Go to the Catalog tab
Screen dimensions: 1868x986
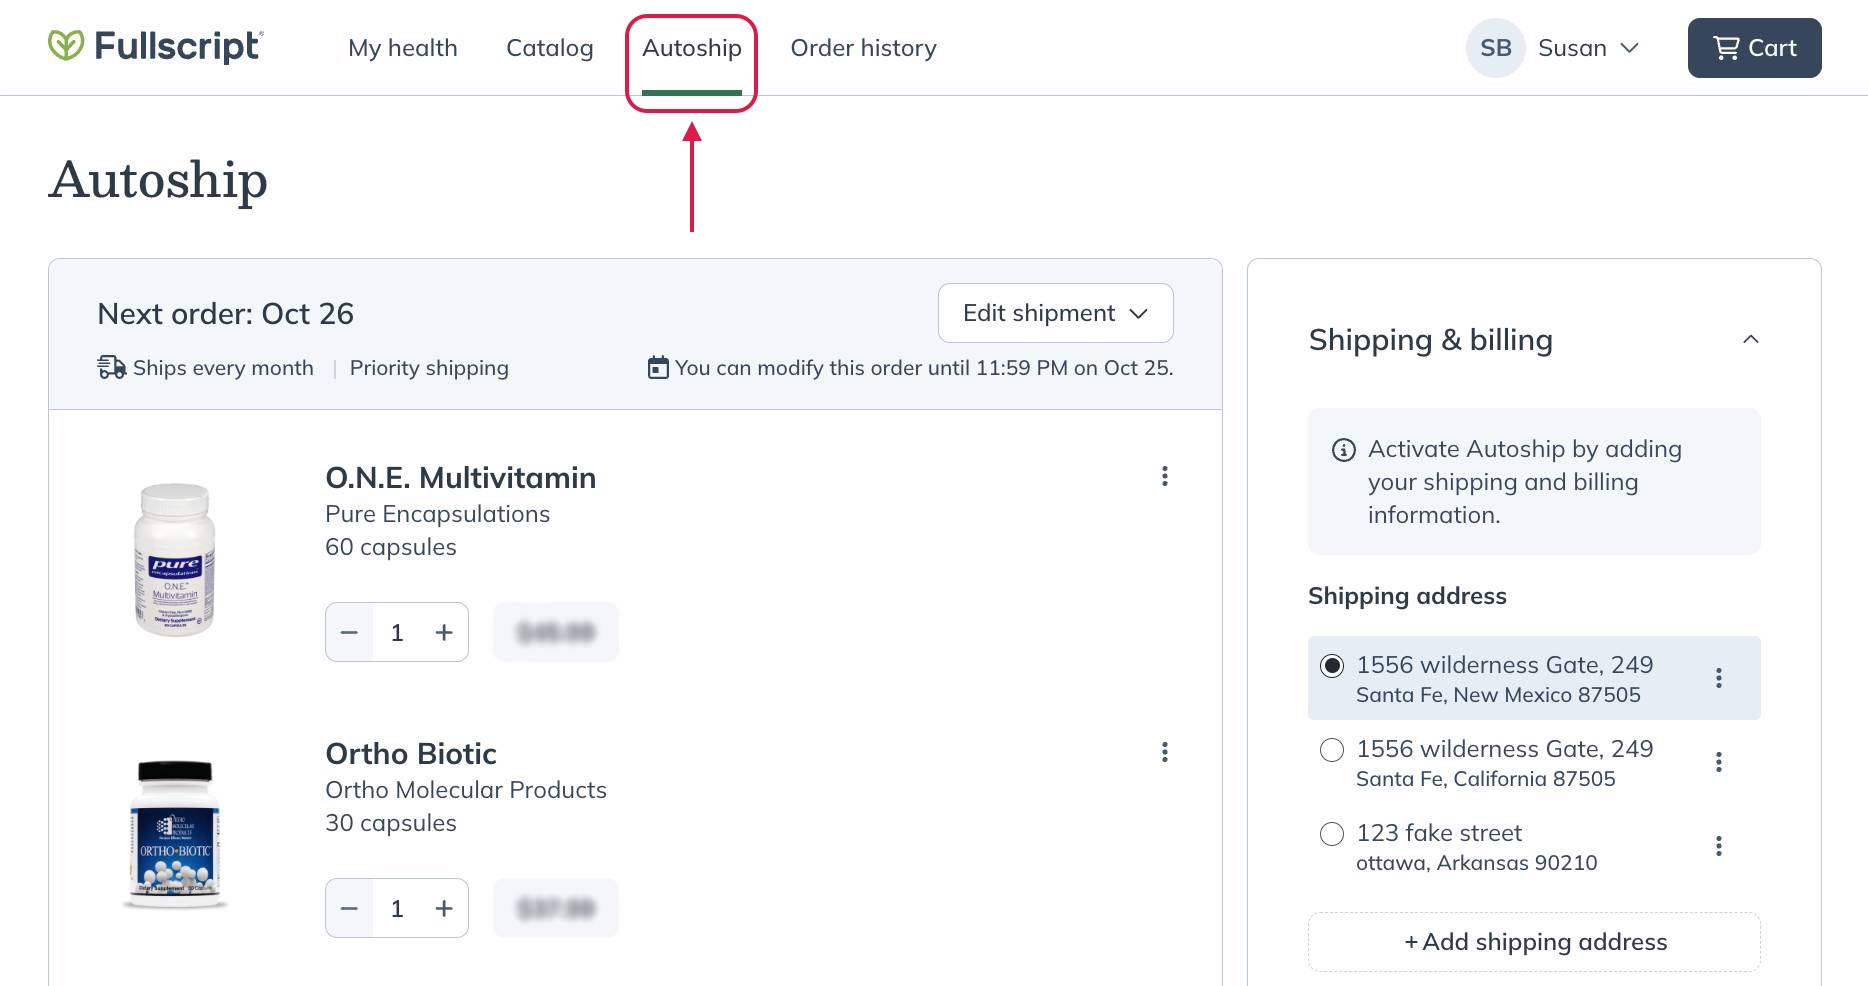(x=549, y=48)
